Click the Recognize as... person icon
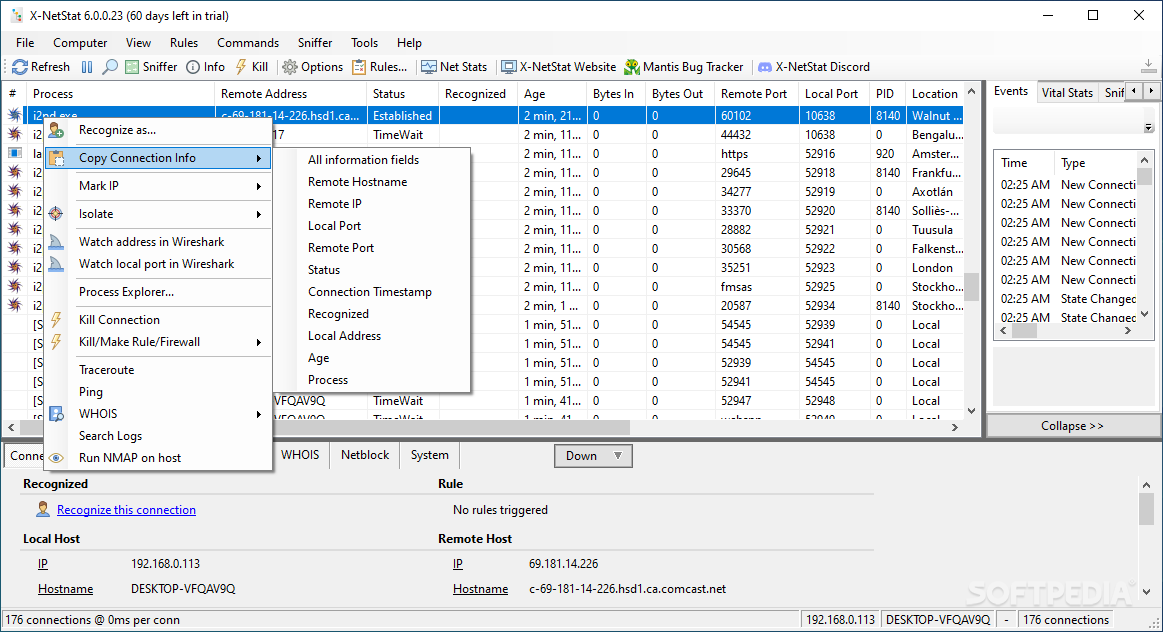The width and height of the screenshot is (1163, 632). (56, 131)
